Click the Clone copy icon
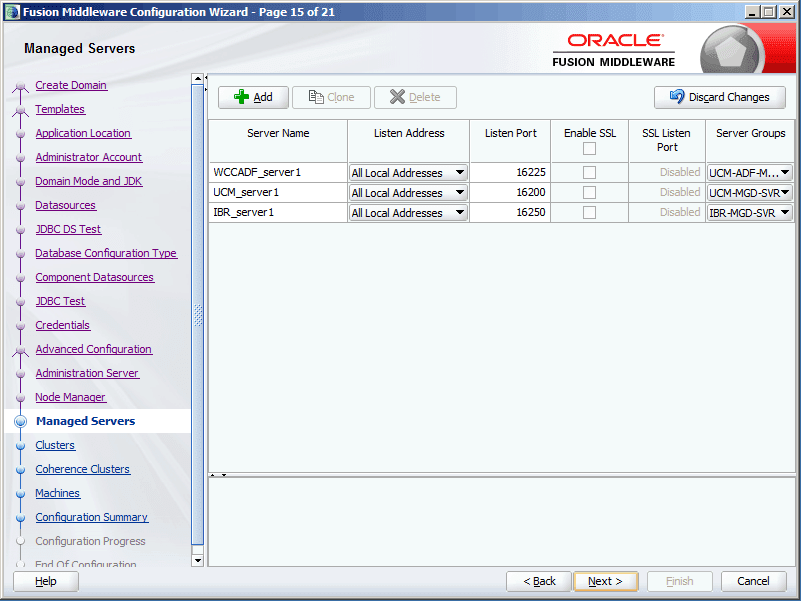This screenshot has width=801, height=601. click(316, 97)
